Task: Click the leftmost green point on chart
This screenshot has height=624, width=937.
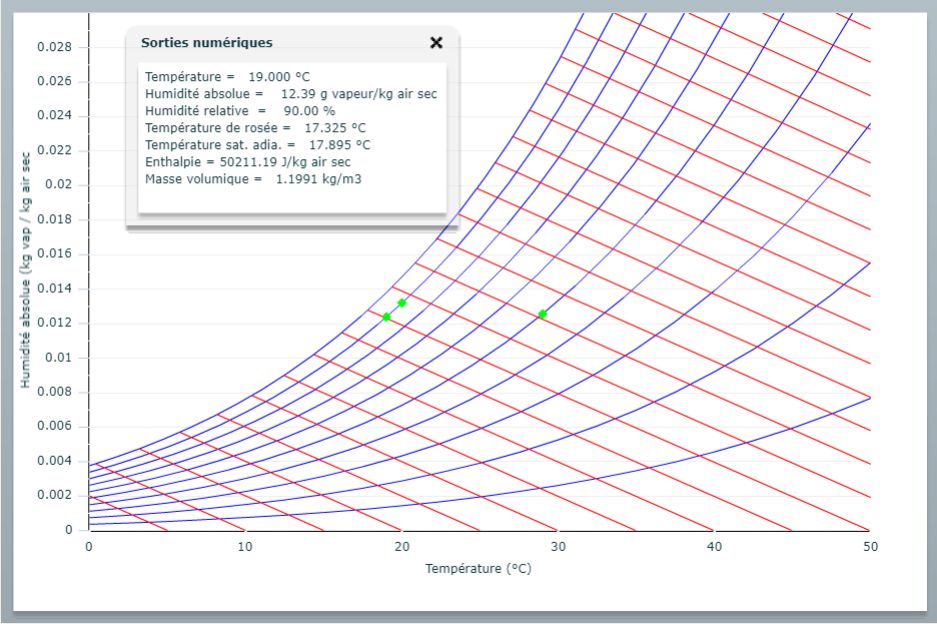Action: (x=386, y=317)
